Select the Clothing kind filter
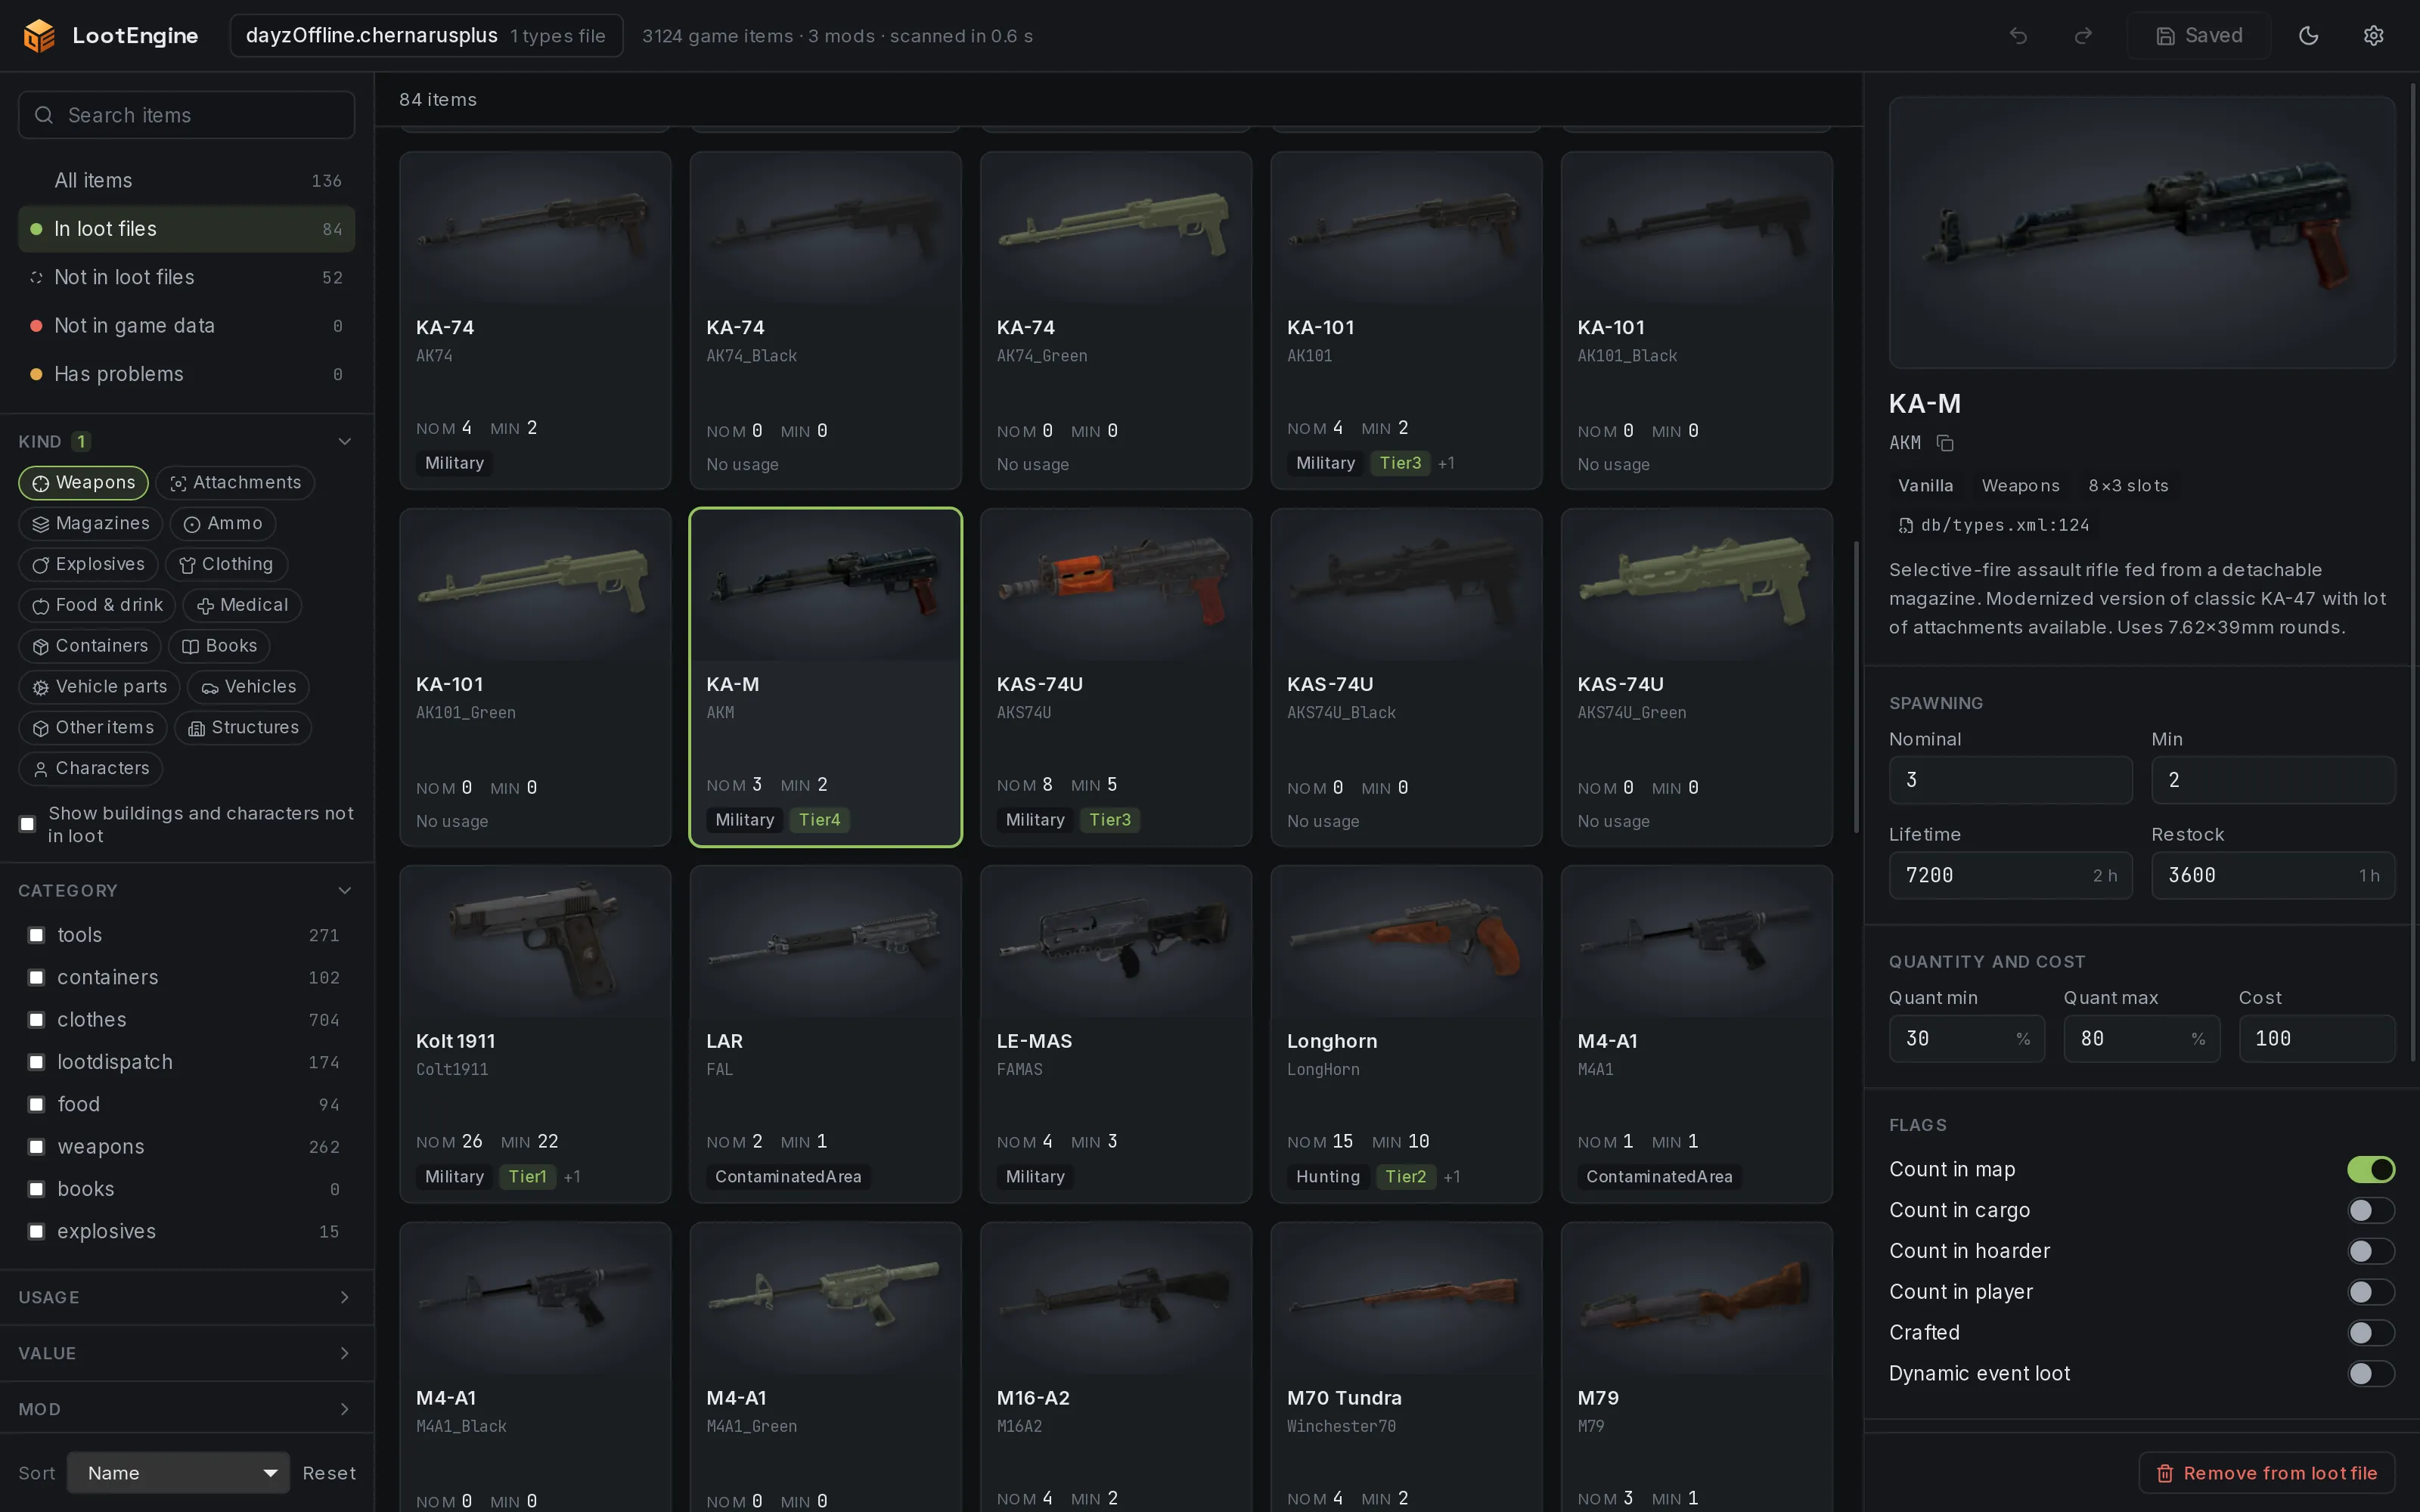Screen dimensions: 2420x1512 point(226,565)
